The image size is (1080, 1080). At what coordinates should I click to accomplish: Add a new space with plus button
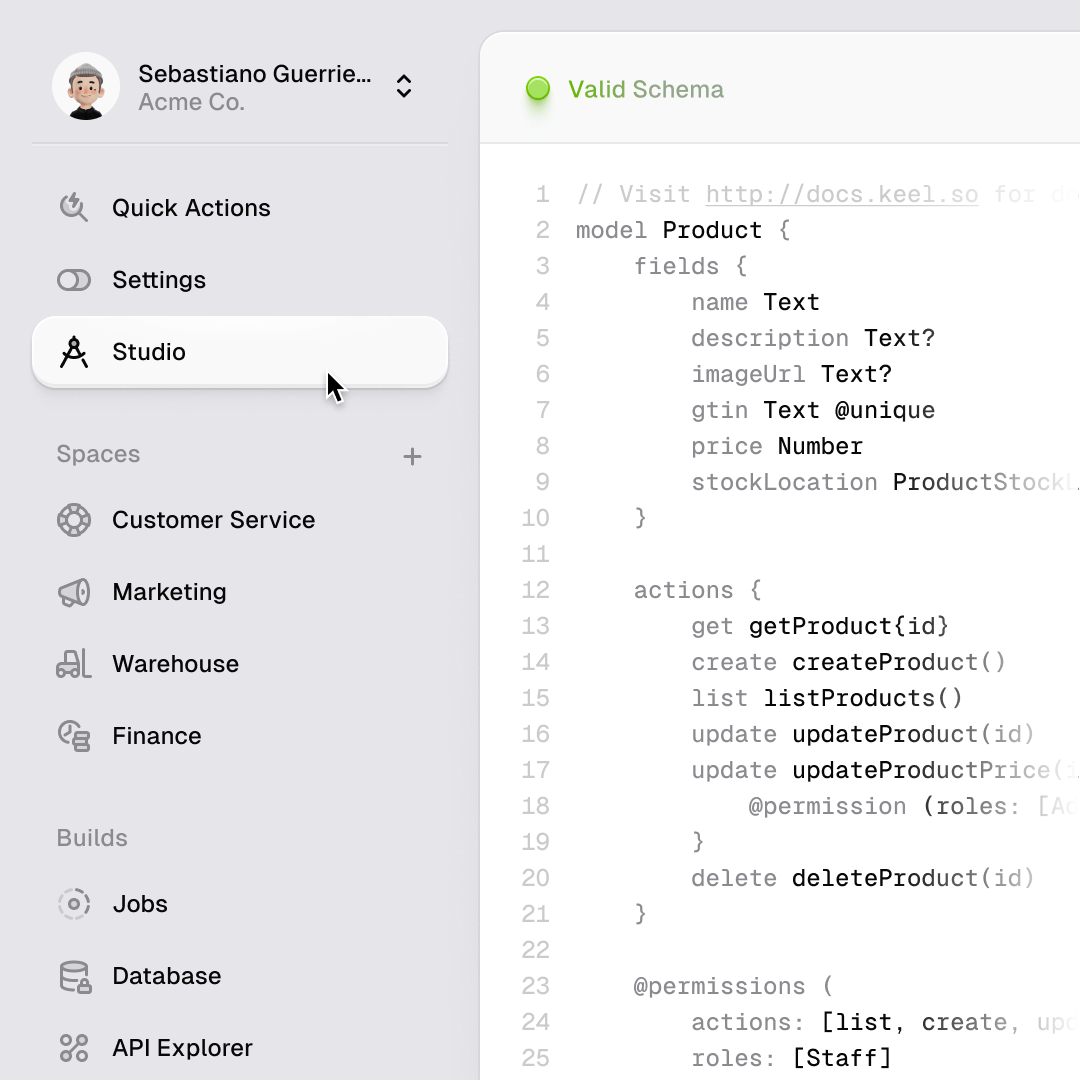click(x=412, y=457)
